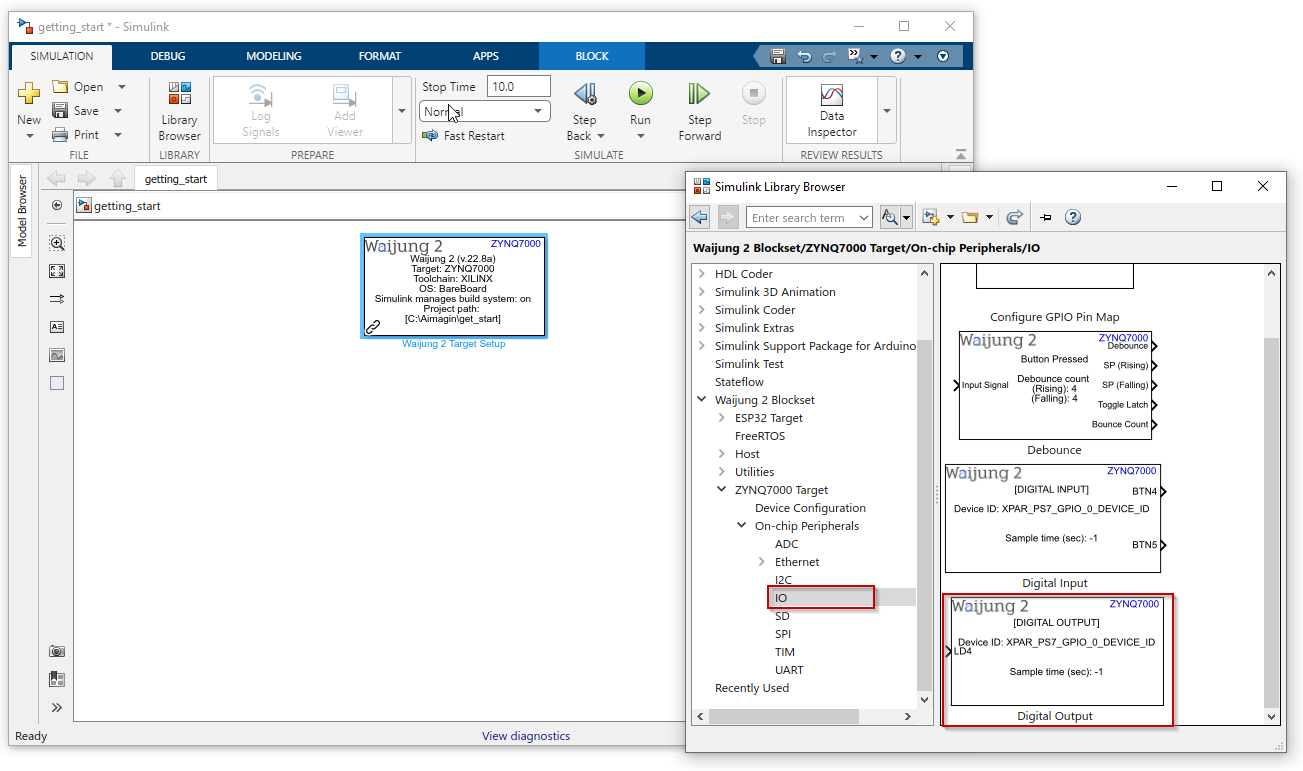Viewport: 1303px width, 771px height.
Task: Open the simulation mode Normal dropdown
Action: (484, 111)
